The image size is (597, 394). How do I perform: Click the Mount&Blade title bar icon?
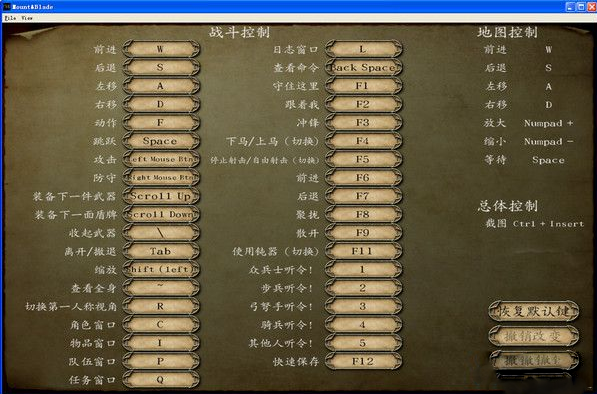click(6, 6)
